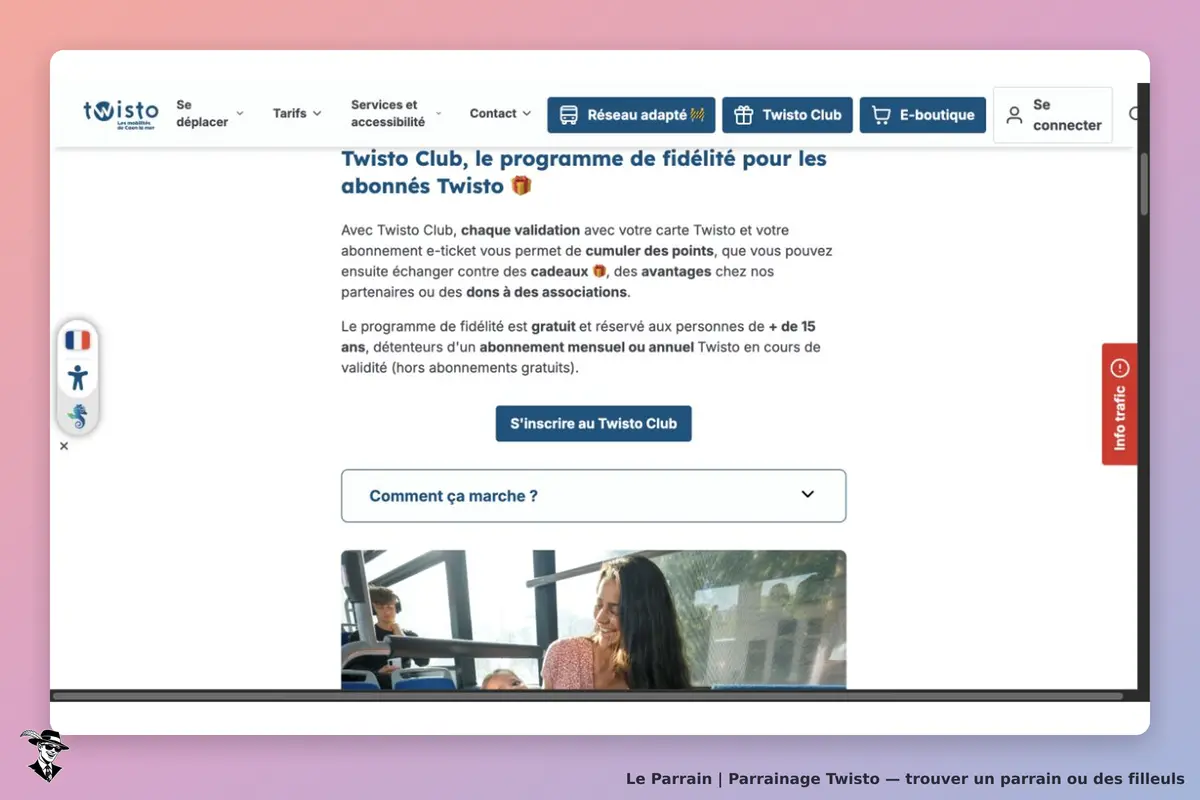Open the red Info trafic side tab
This screenshot has height=800, width=1200.
pos(1120,404)
